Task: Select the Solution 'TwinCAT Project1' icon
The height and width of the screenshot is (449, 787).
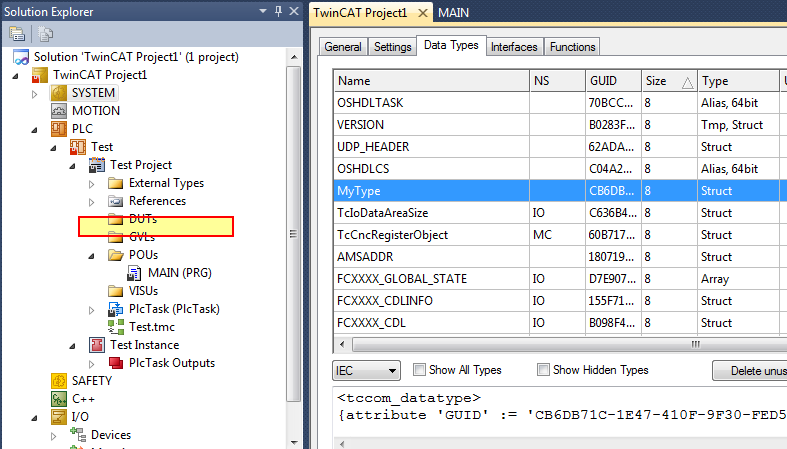Action: 21,57
